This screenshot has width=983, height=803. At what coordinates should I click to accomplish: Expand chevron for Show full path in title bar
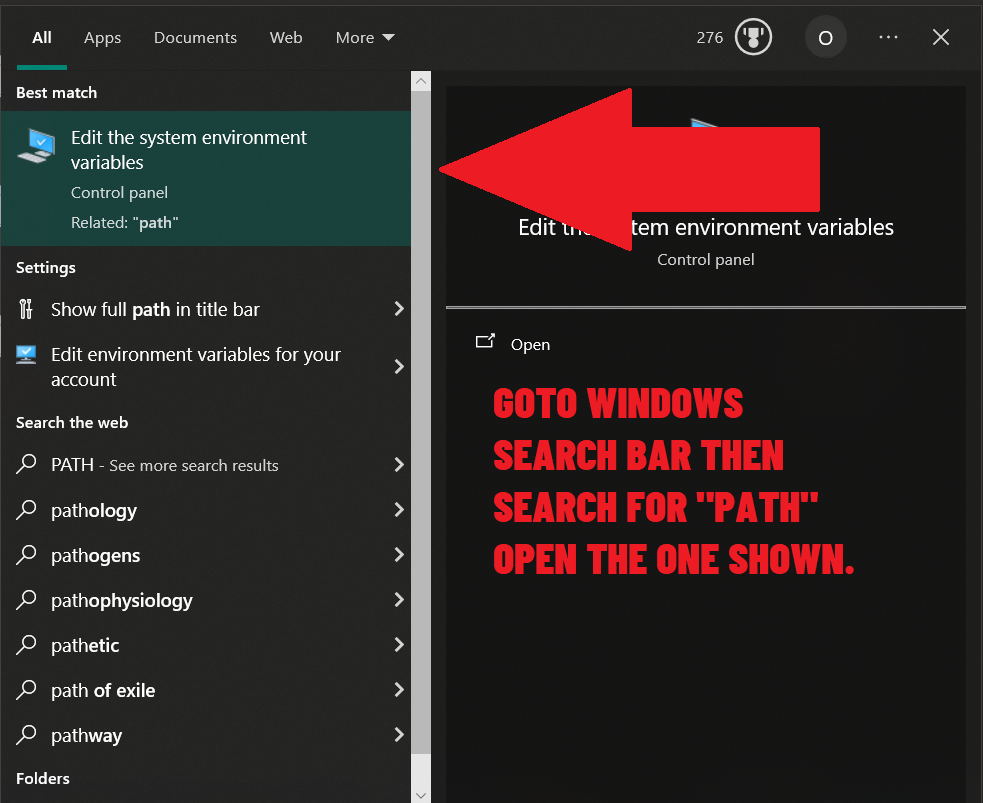click(398, 309)
